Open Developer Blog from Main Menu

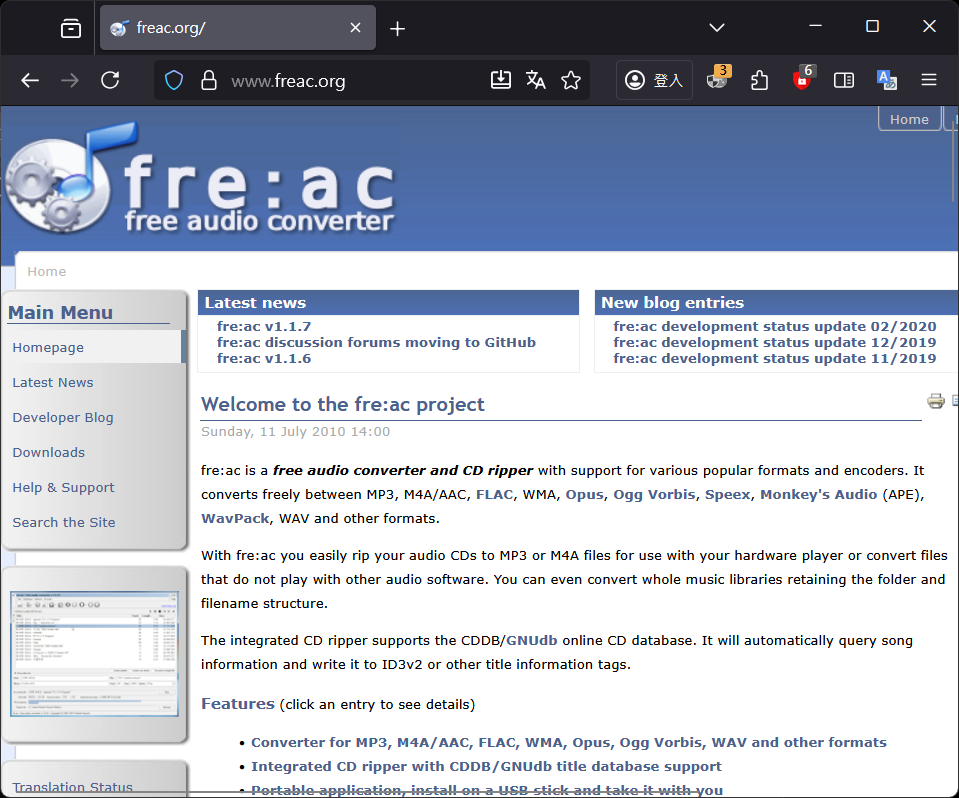click(x=63, y=417)
